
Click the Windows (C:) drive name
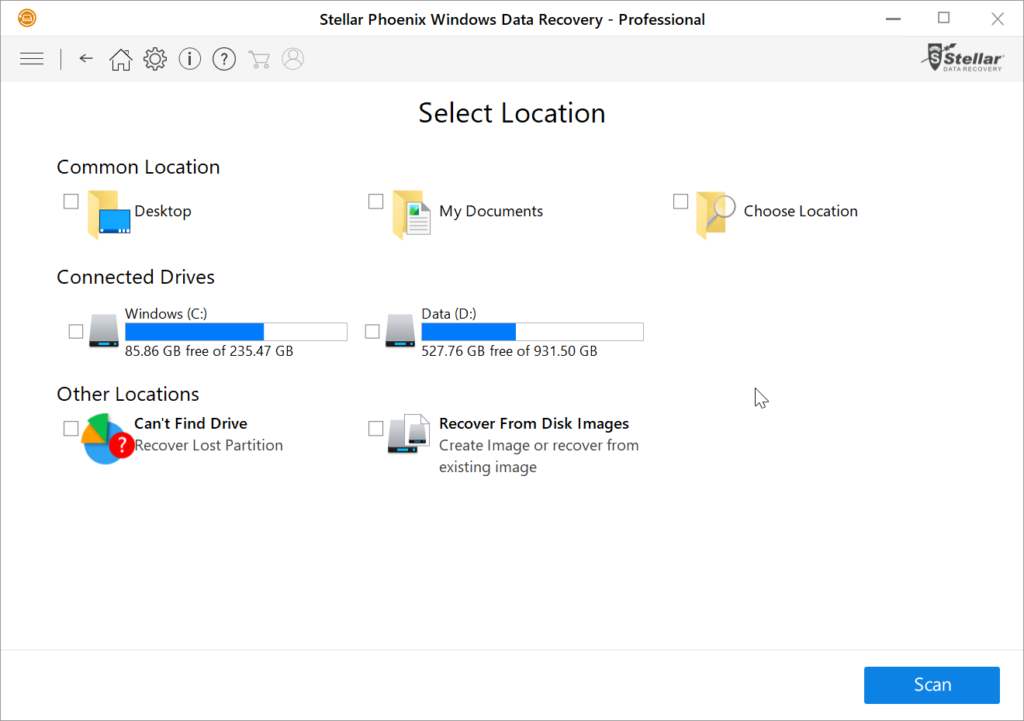pos(166,313)
